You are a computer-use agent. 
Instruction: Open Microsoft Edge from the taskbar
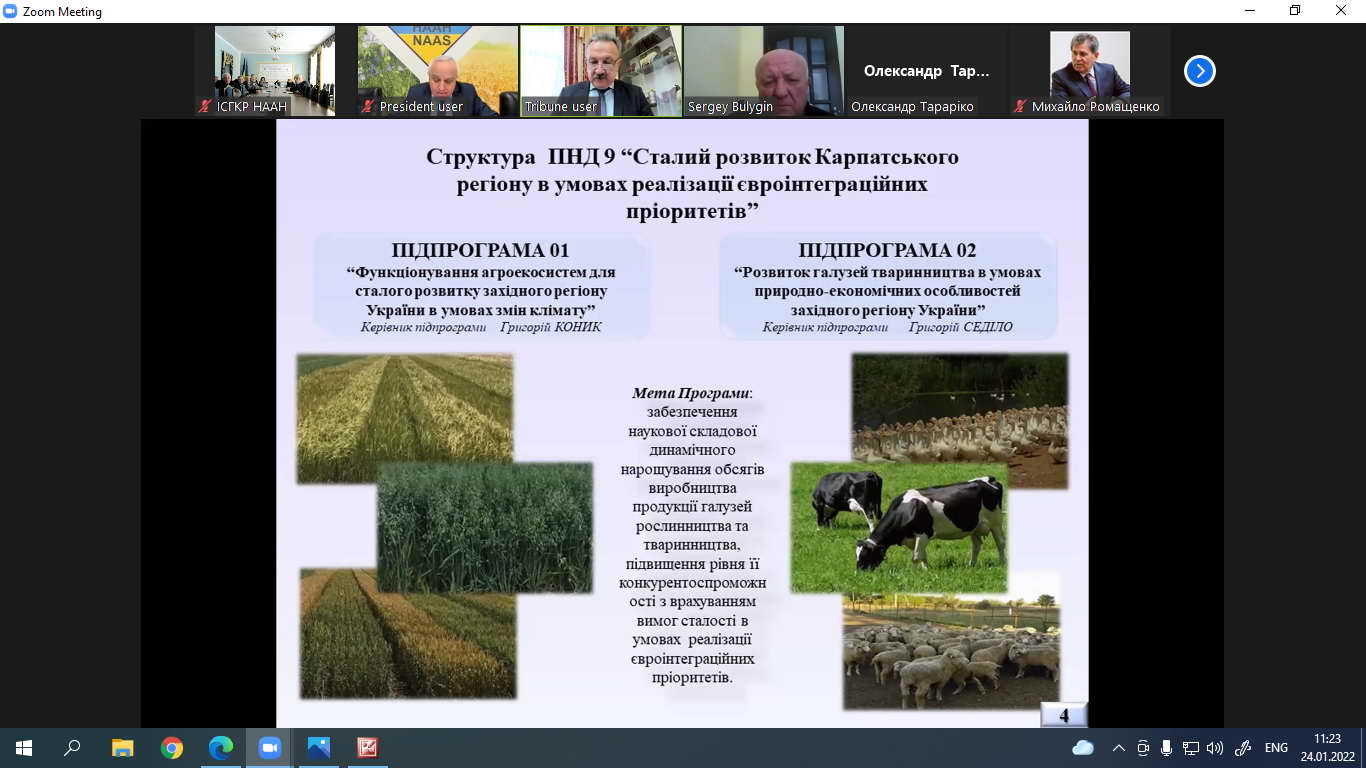(x=220, y=747)
